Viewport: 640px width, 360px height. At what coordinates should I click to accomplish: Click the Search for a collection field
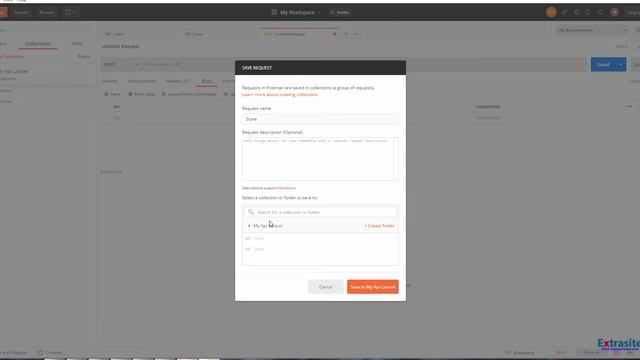(x=320, y=212)
